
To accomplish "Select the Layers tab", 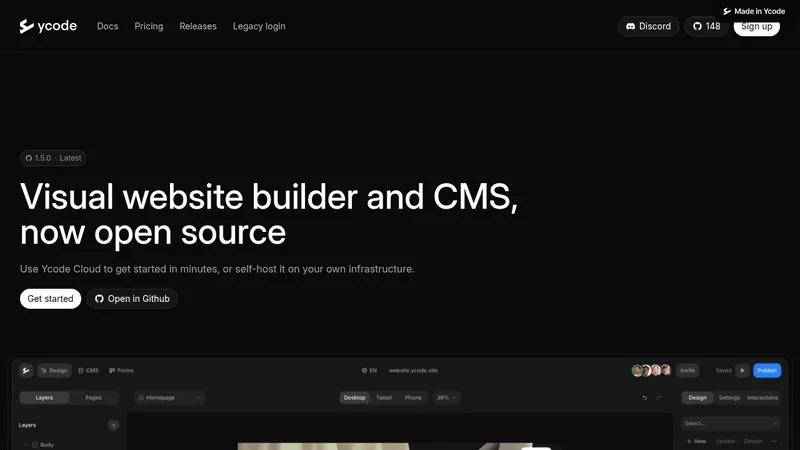I will [44, 397].
